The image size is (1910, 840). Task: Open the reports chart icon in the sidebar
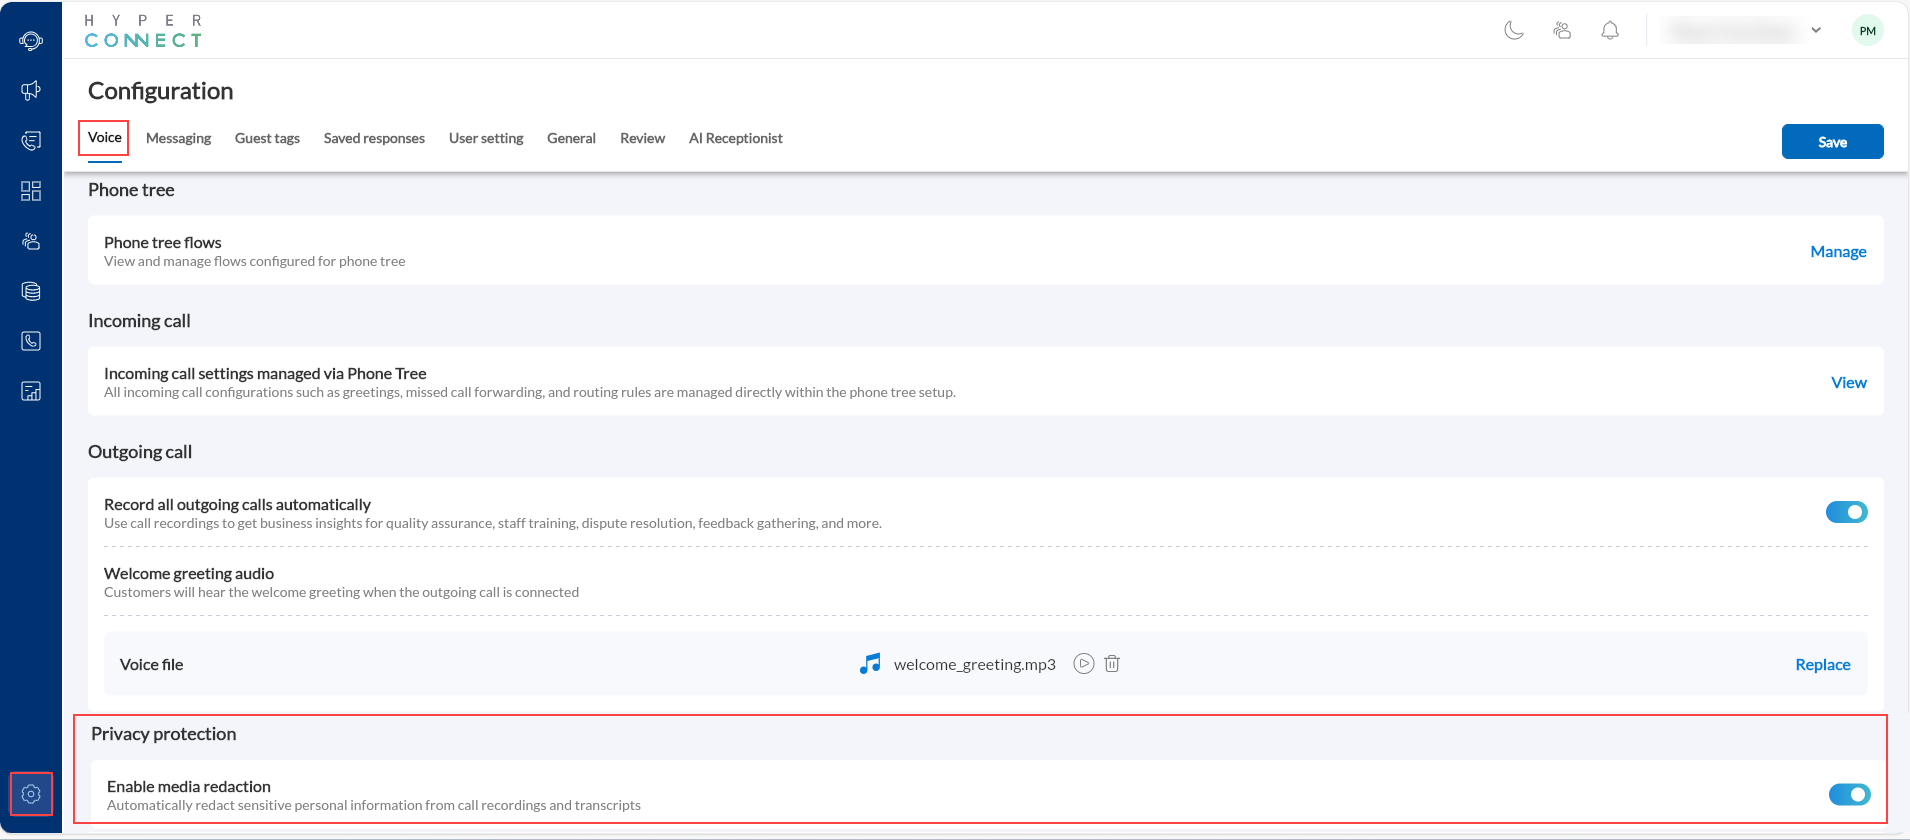coord(31,391)
